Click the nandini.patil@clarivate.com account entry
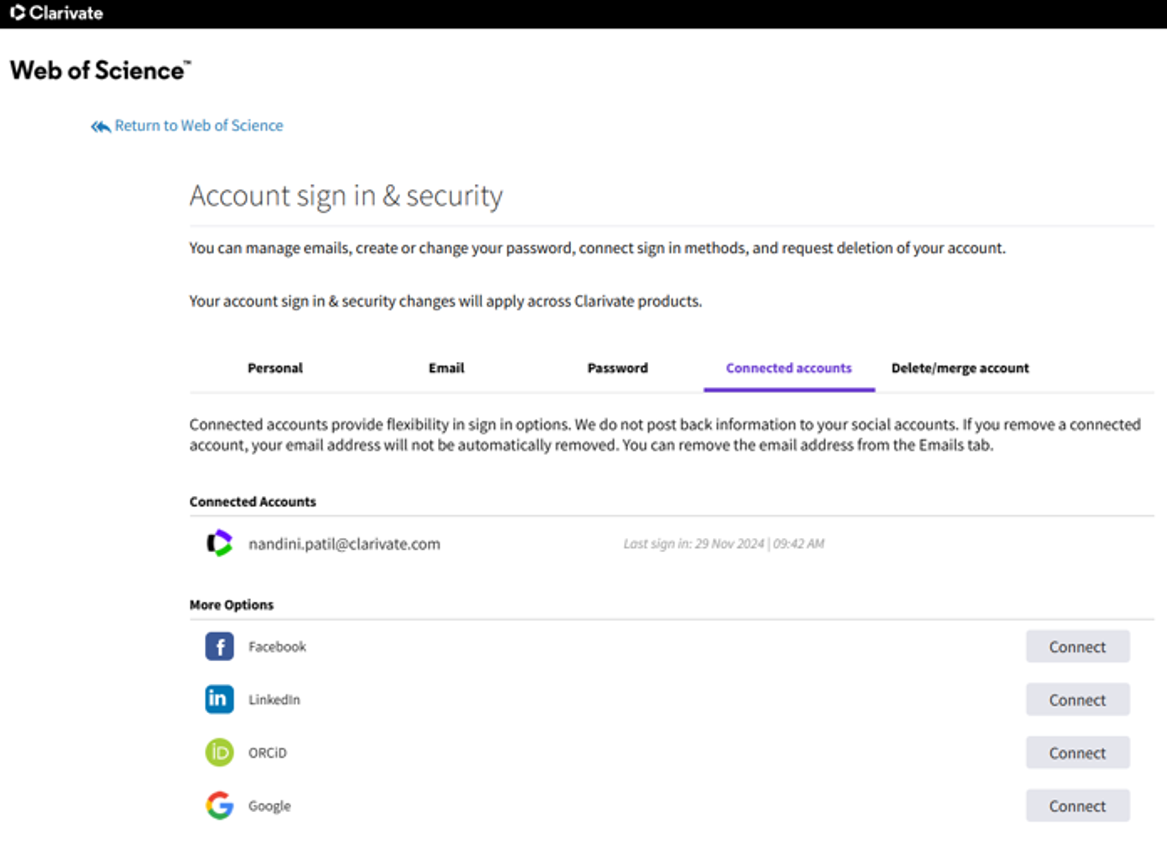Image resolution: width=1167 pixels, height=849 pixels. coord(344,545)
